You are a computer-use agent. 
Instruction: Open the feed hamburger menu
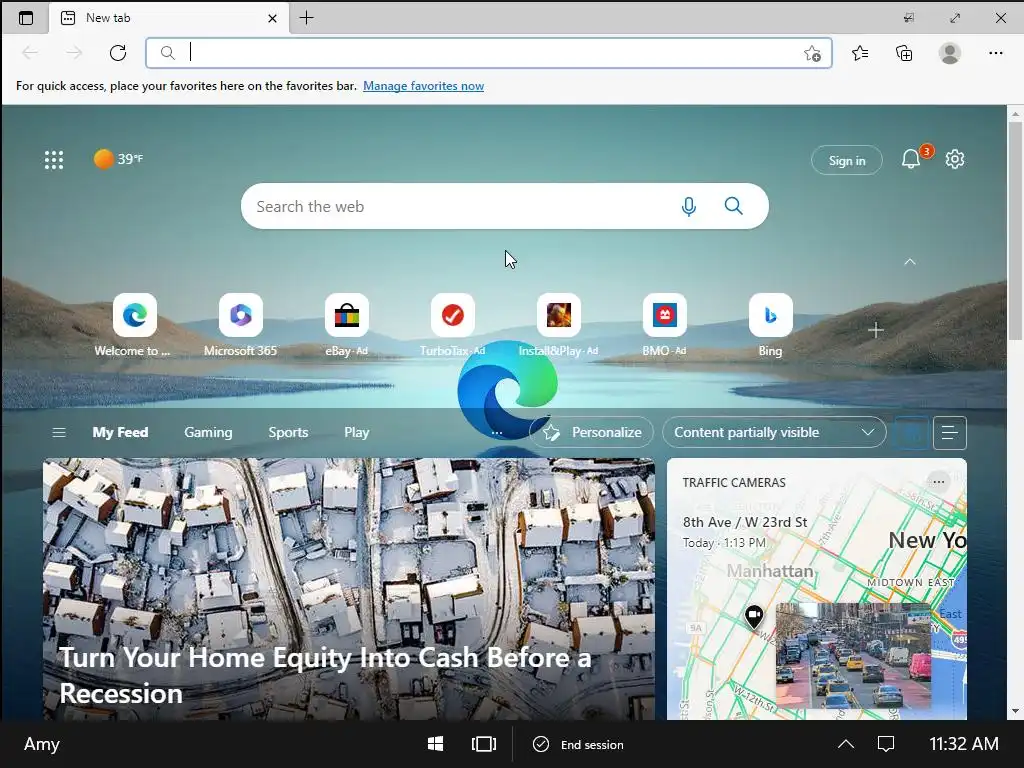click(59, 432)
